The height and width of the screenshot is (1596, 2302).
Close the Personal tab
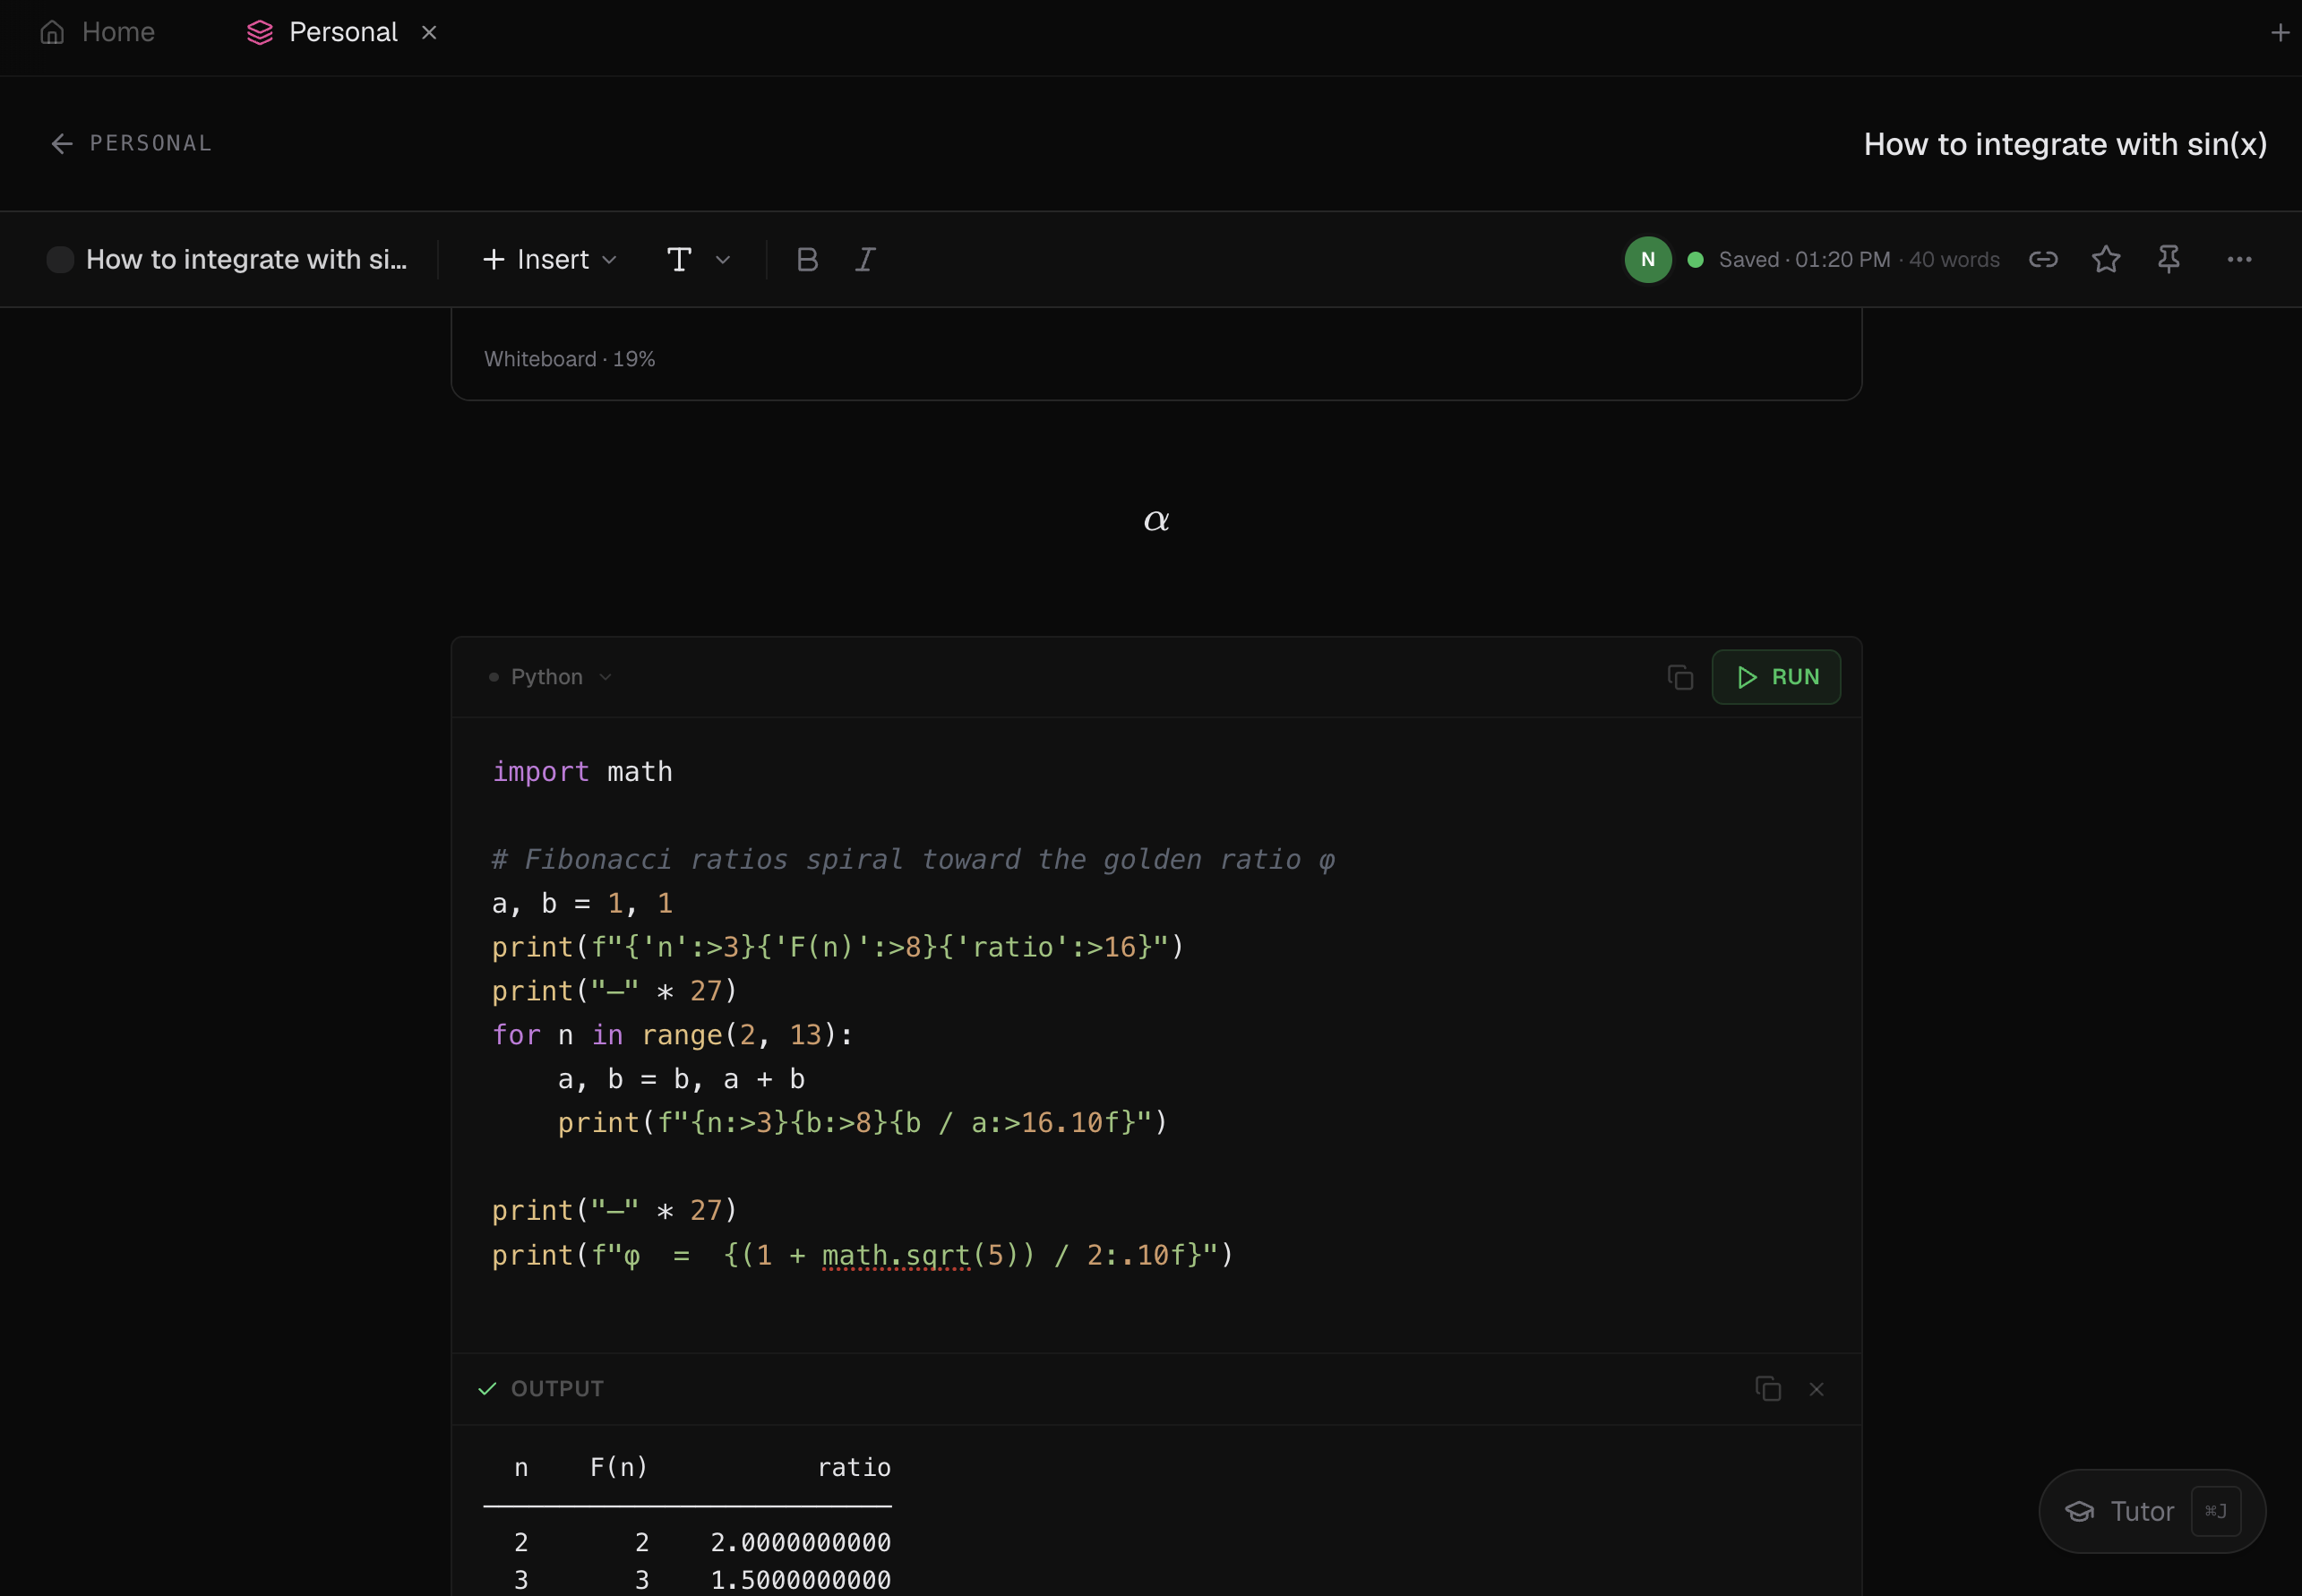pos(429,32)
